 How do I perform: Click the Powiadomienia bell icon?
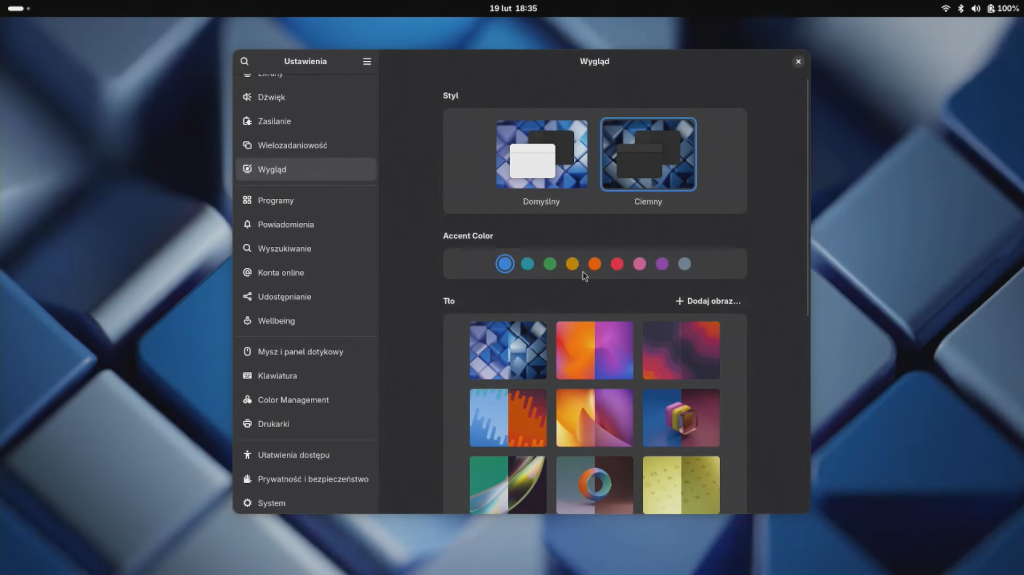247,224
